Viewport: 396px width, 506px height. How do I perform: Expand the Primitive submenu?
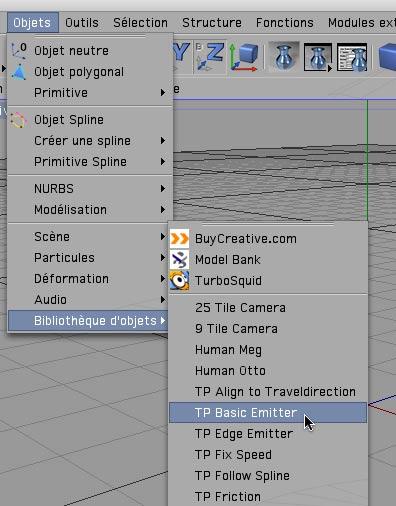click(90, 93)
